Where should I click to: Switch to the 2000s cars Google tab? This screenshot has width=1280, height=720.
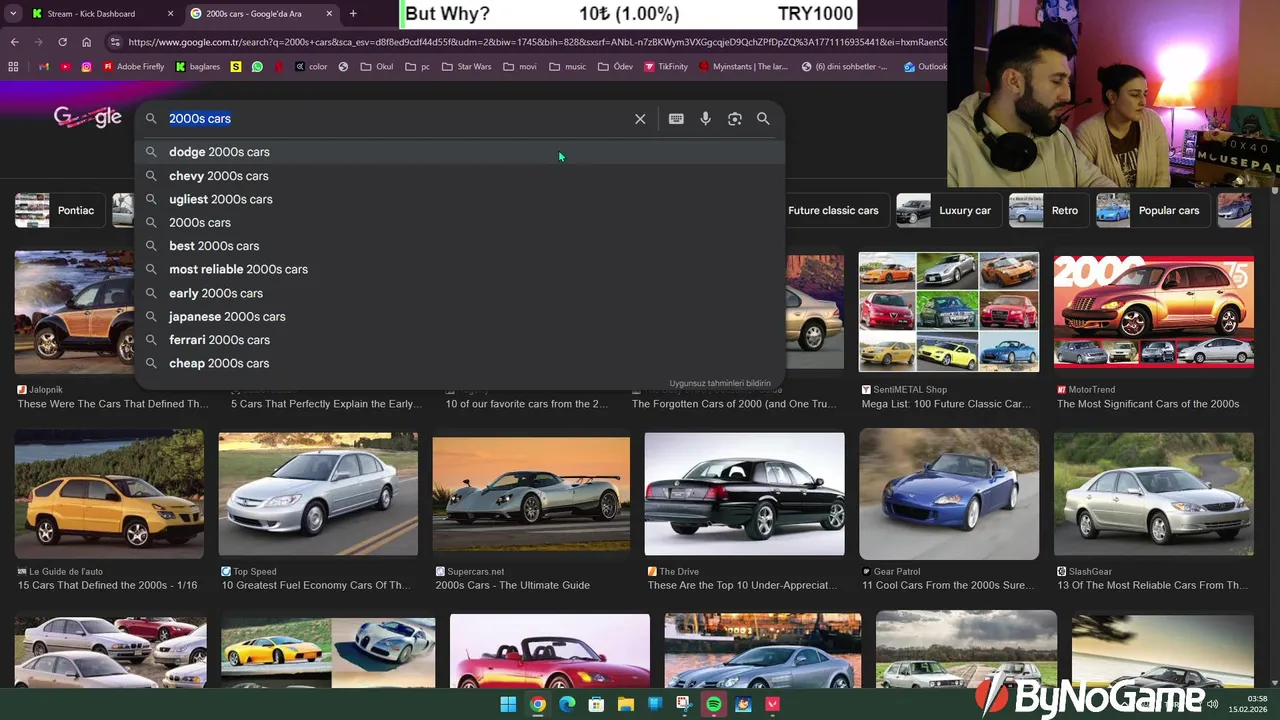260,14
